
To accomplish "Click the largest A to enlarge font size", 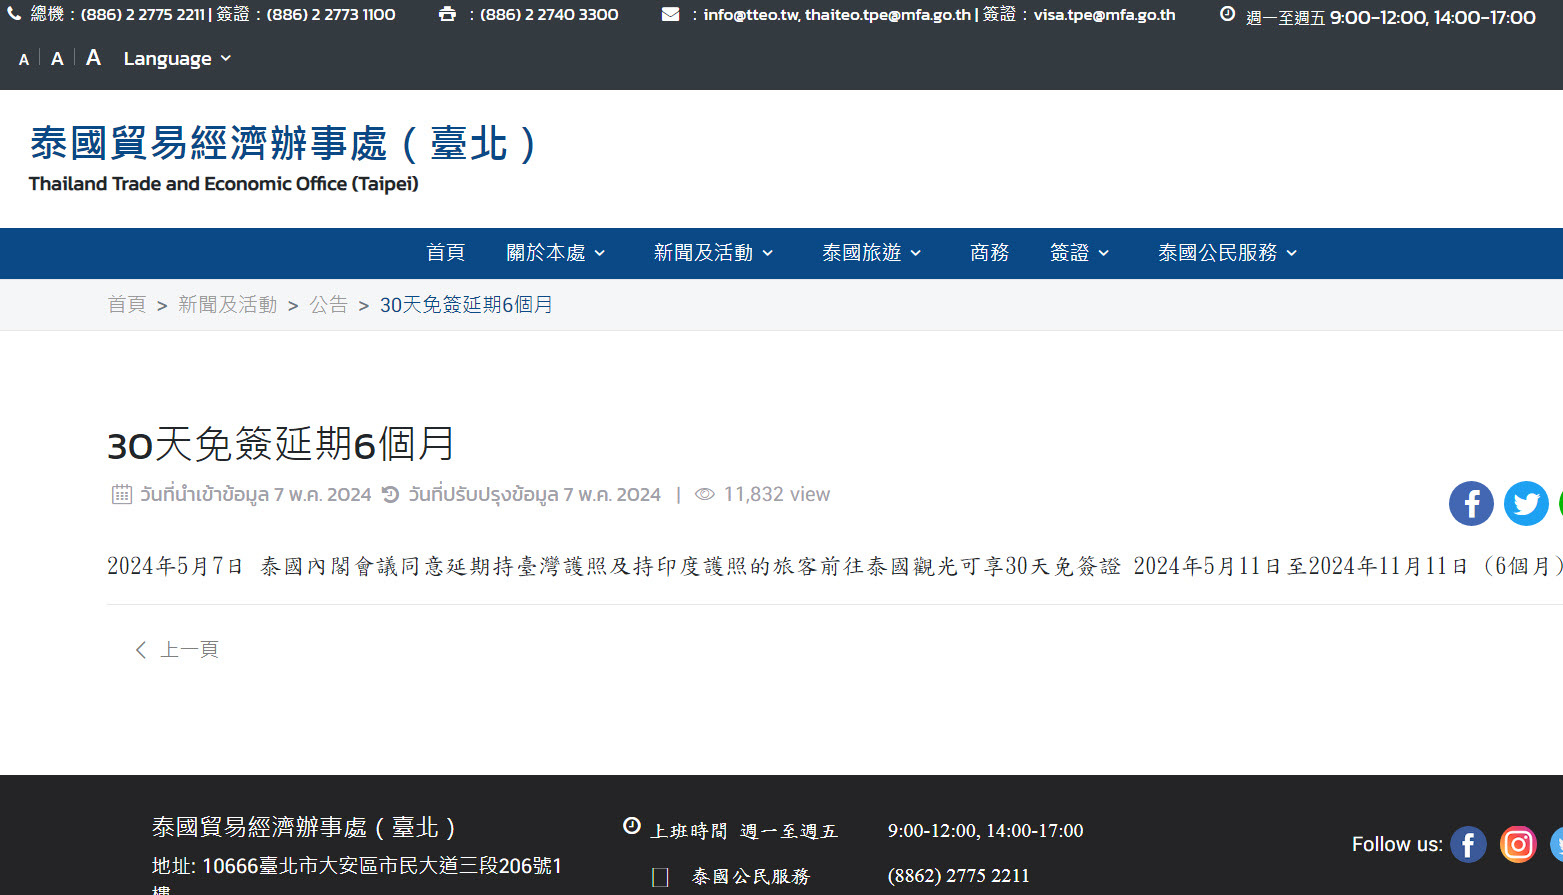I will tap(92, 57).
